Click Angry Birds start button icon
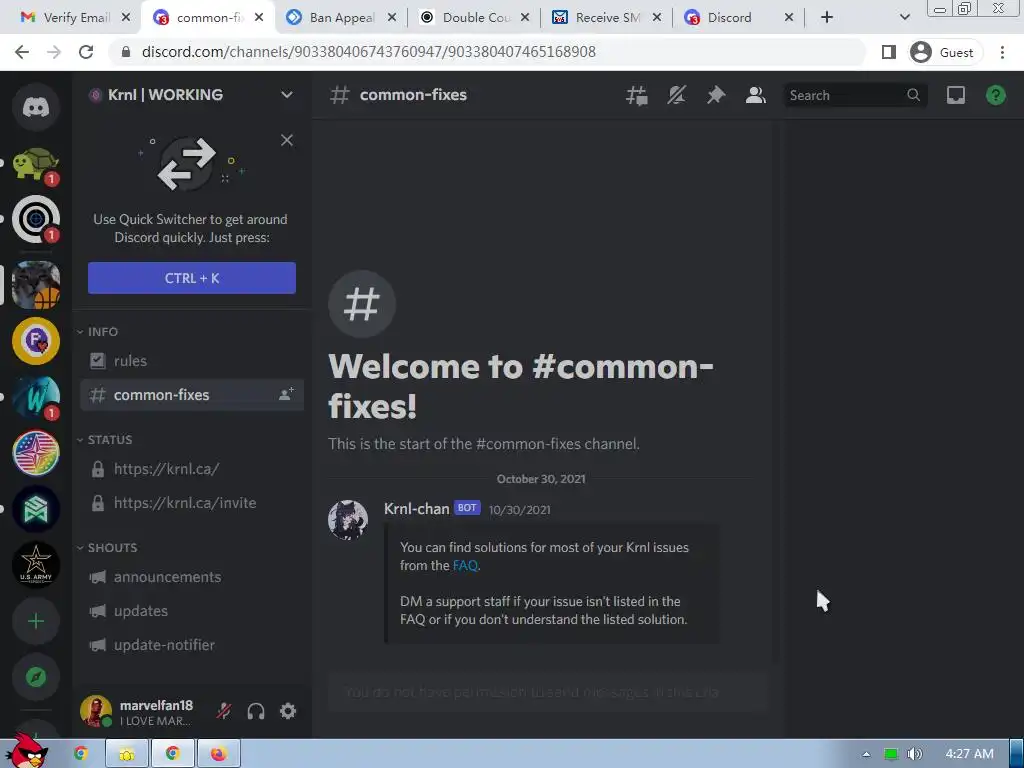Screen dimensions: 1024x768 26,751
